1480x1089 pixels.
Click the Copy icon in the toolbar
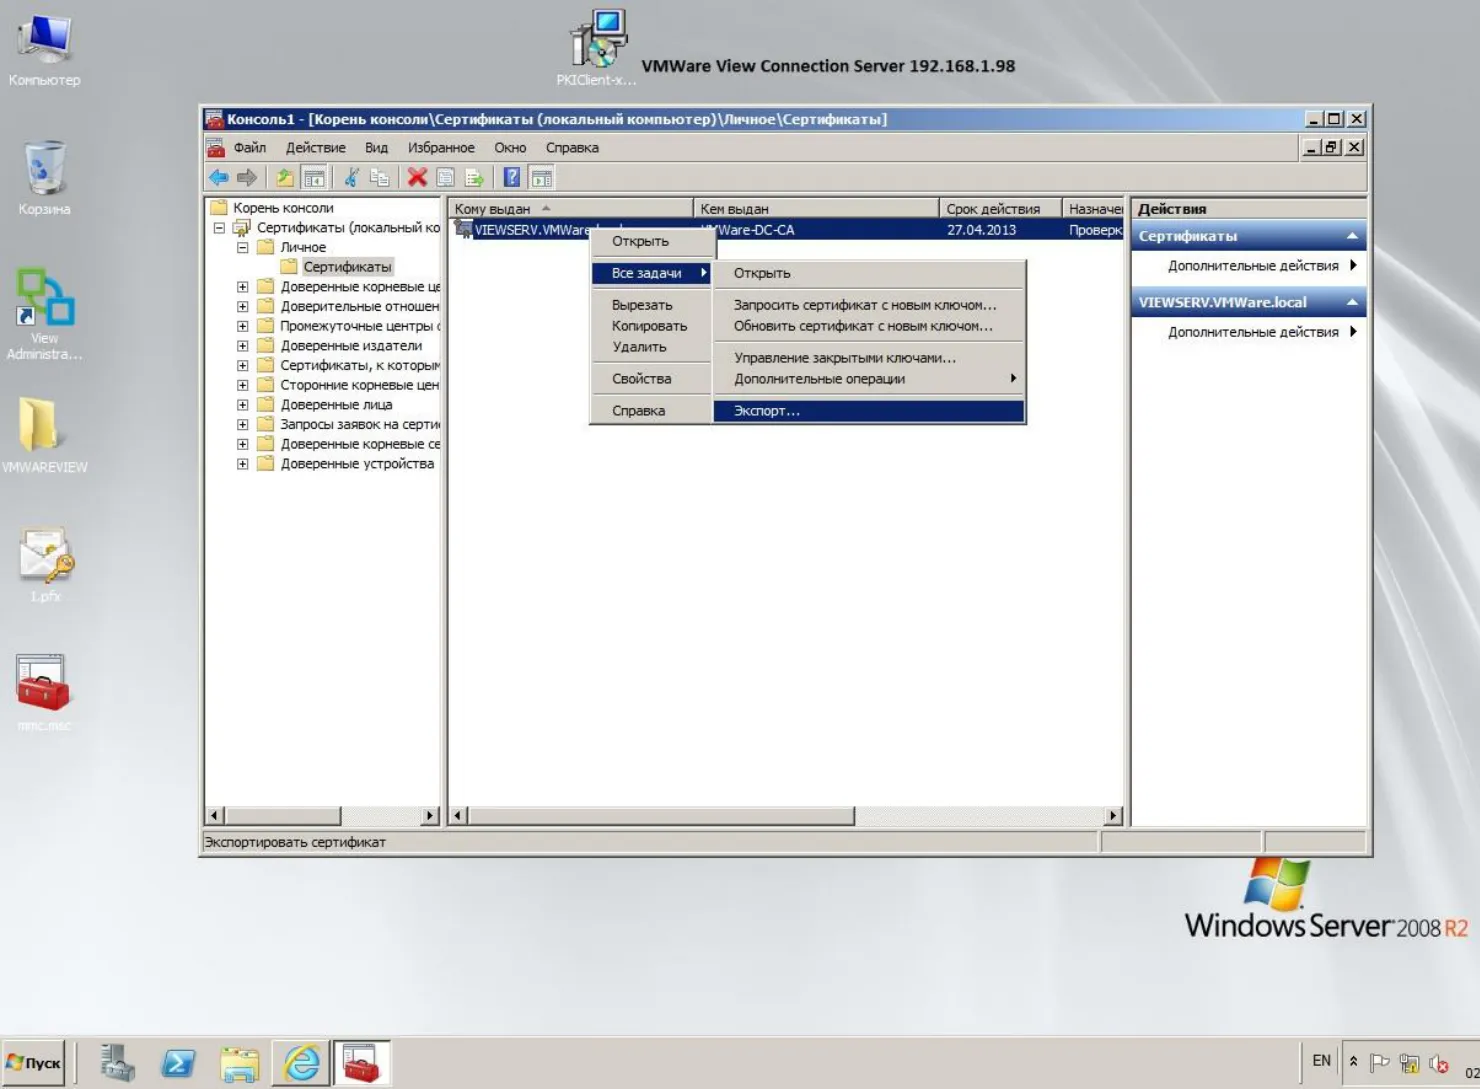coord(380,178)
